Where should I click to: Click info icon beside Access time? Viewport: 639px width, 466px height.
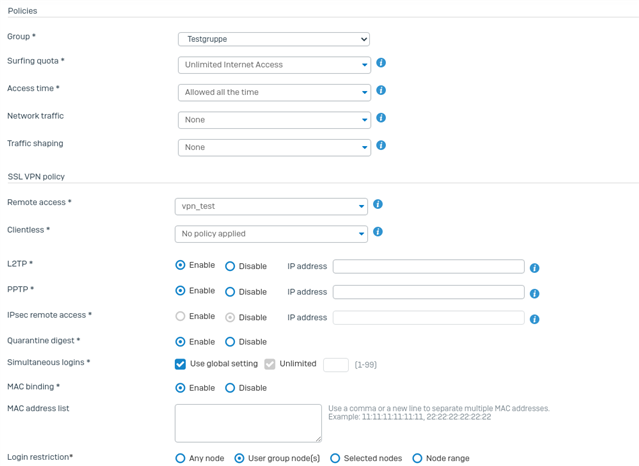click(381, 90)
